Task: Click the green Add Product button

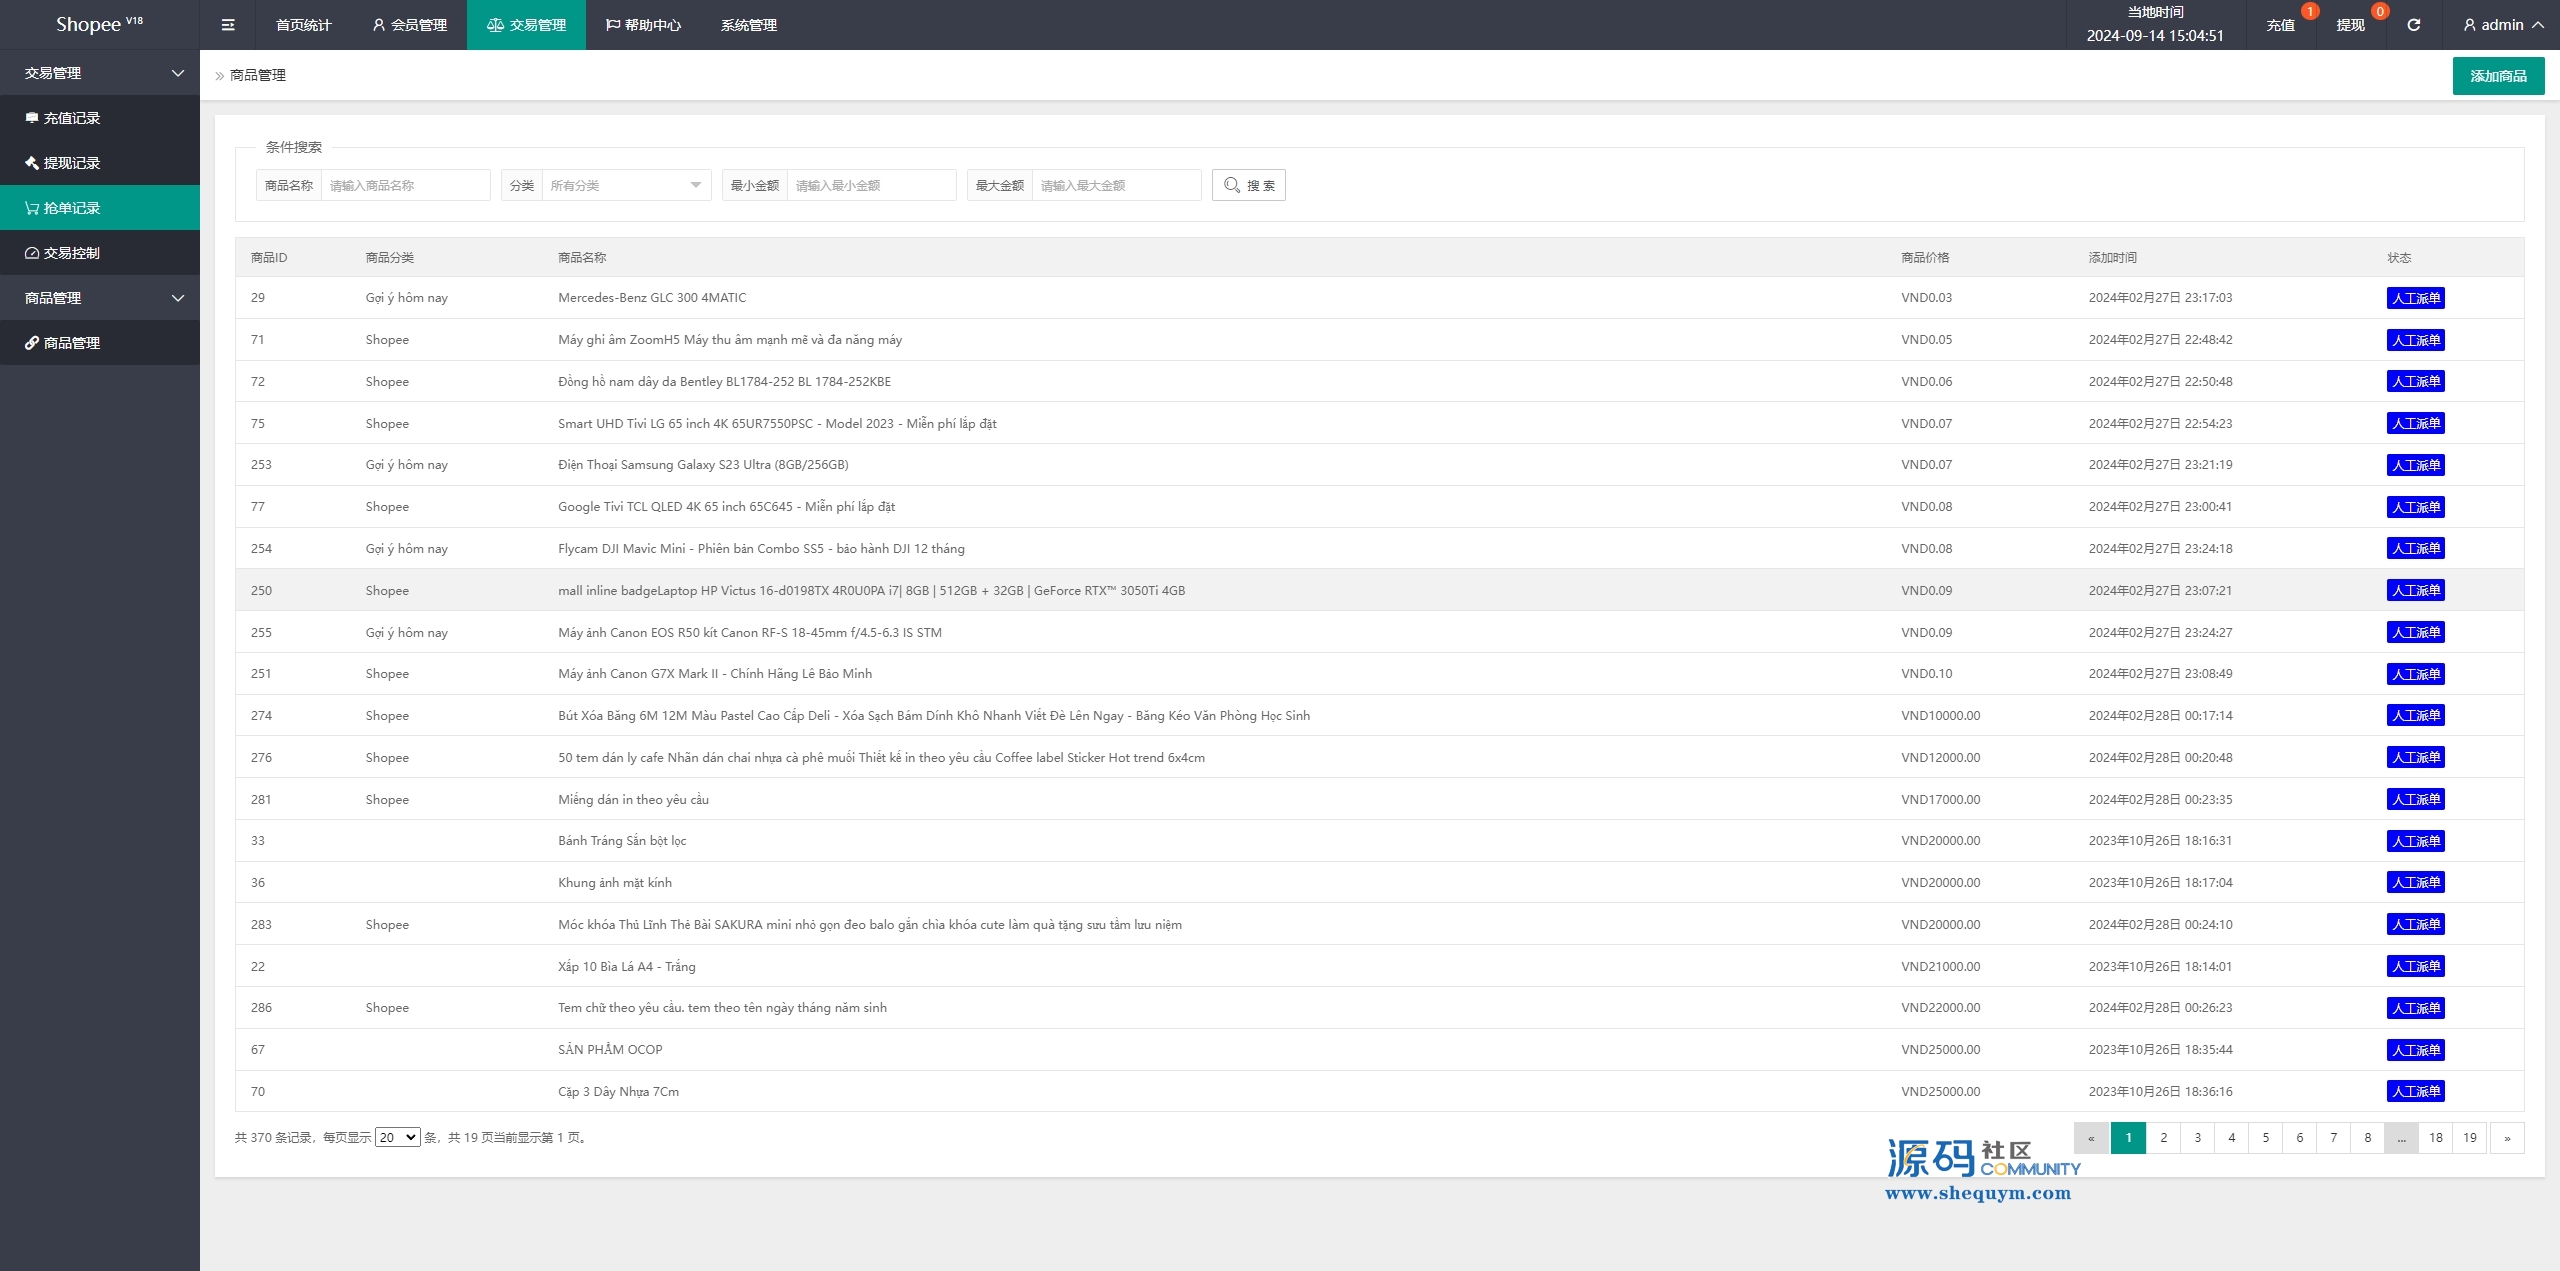Action: coord(2497,76)
